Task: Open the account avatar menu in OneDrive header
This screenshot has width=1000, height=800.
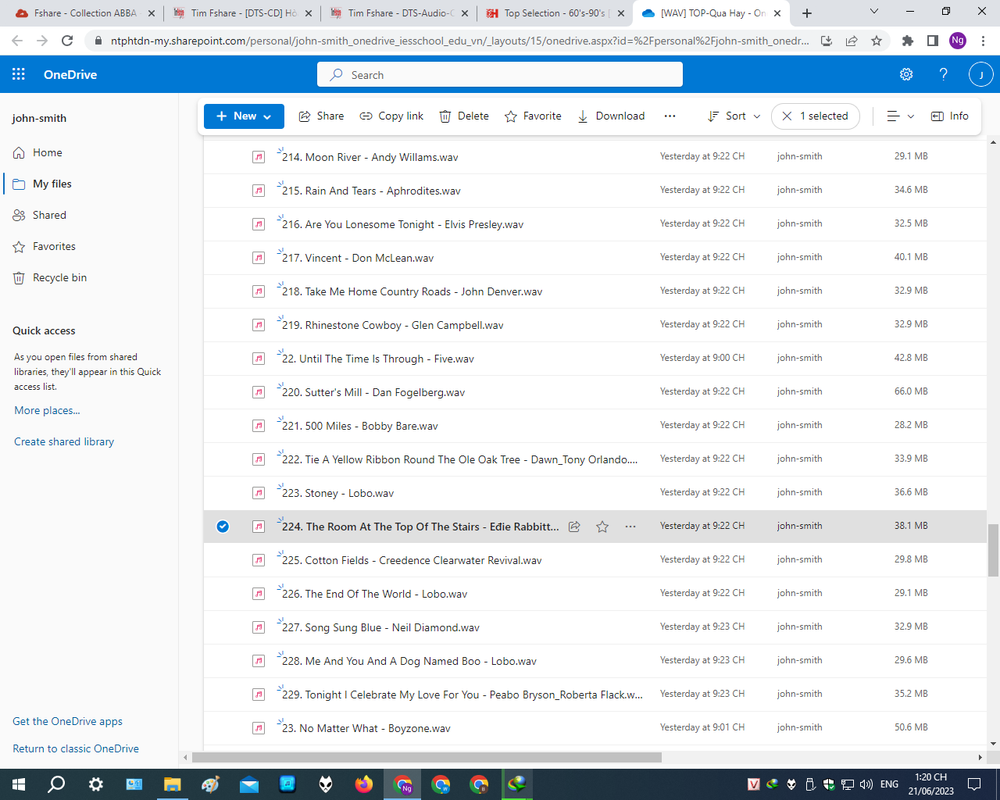Action: (x=980, y=75)
